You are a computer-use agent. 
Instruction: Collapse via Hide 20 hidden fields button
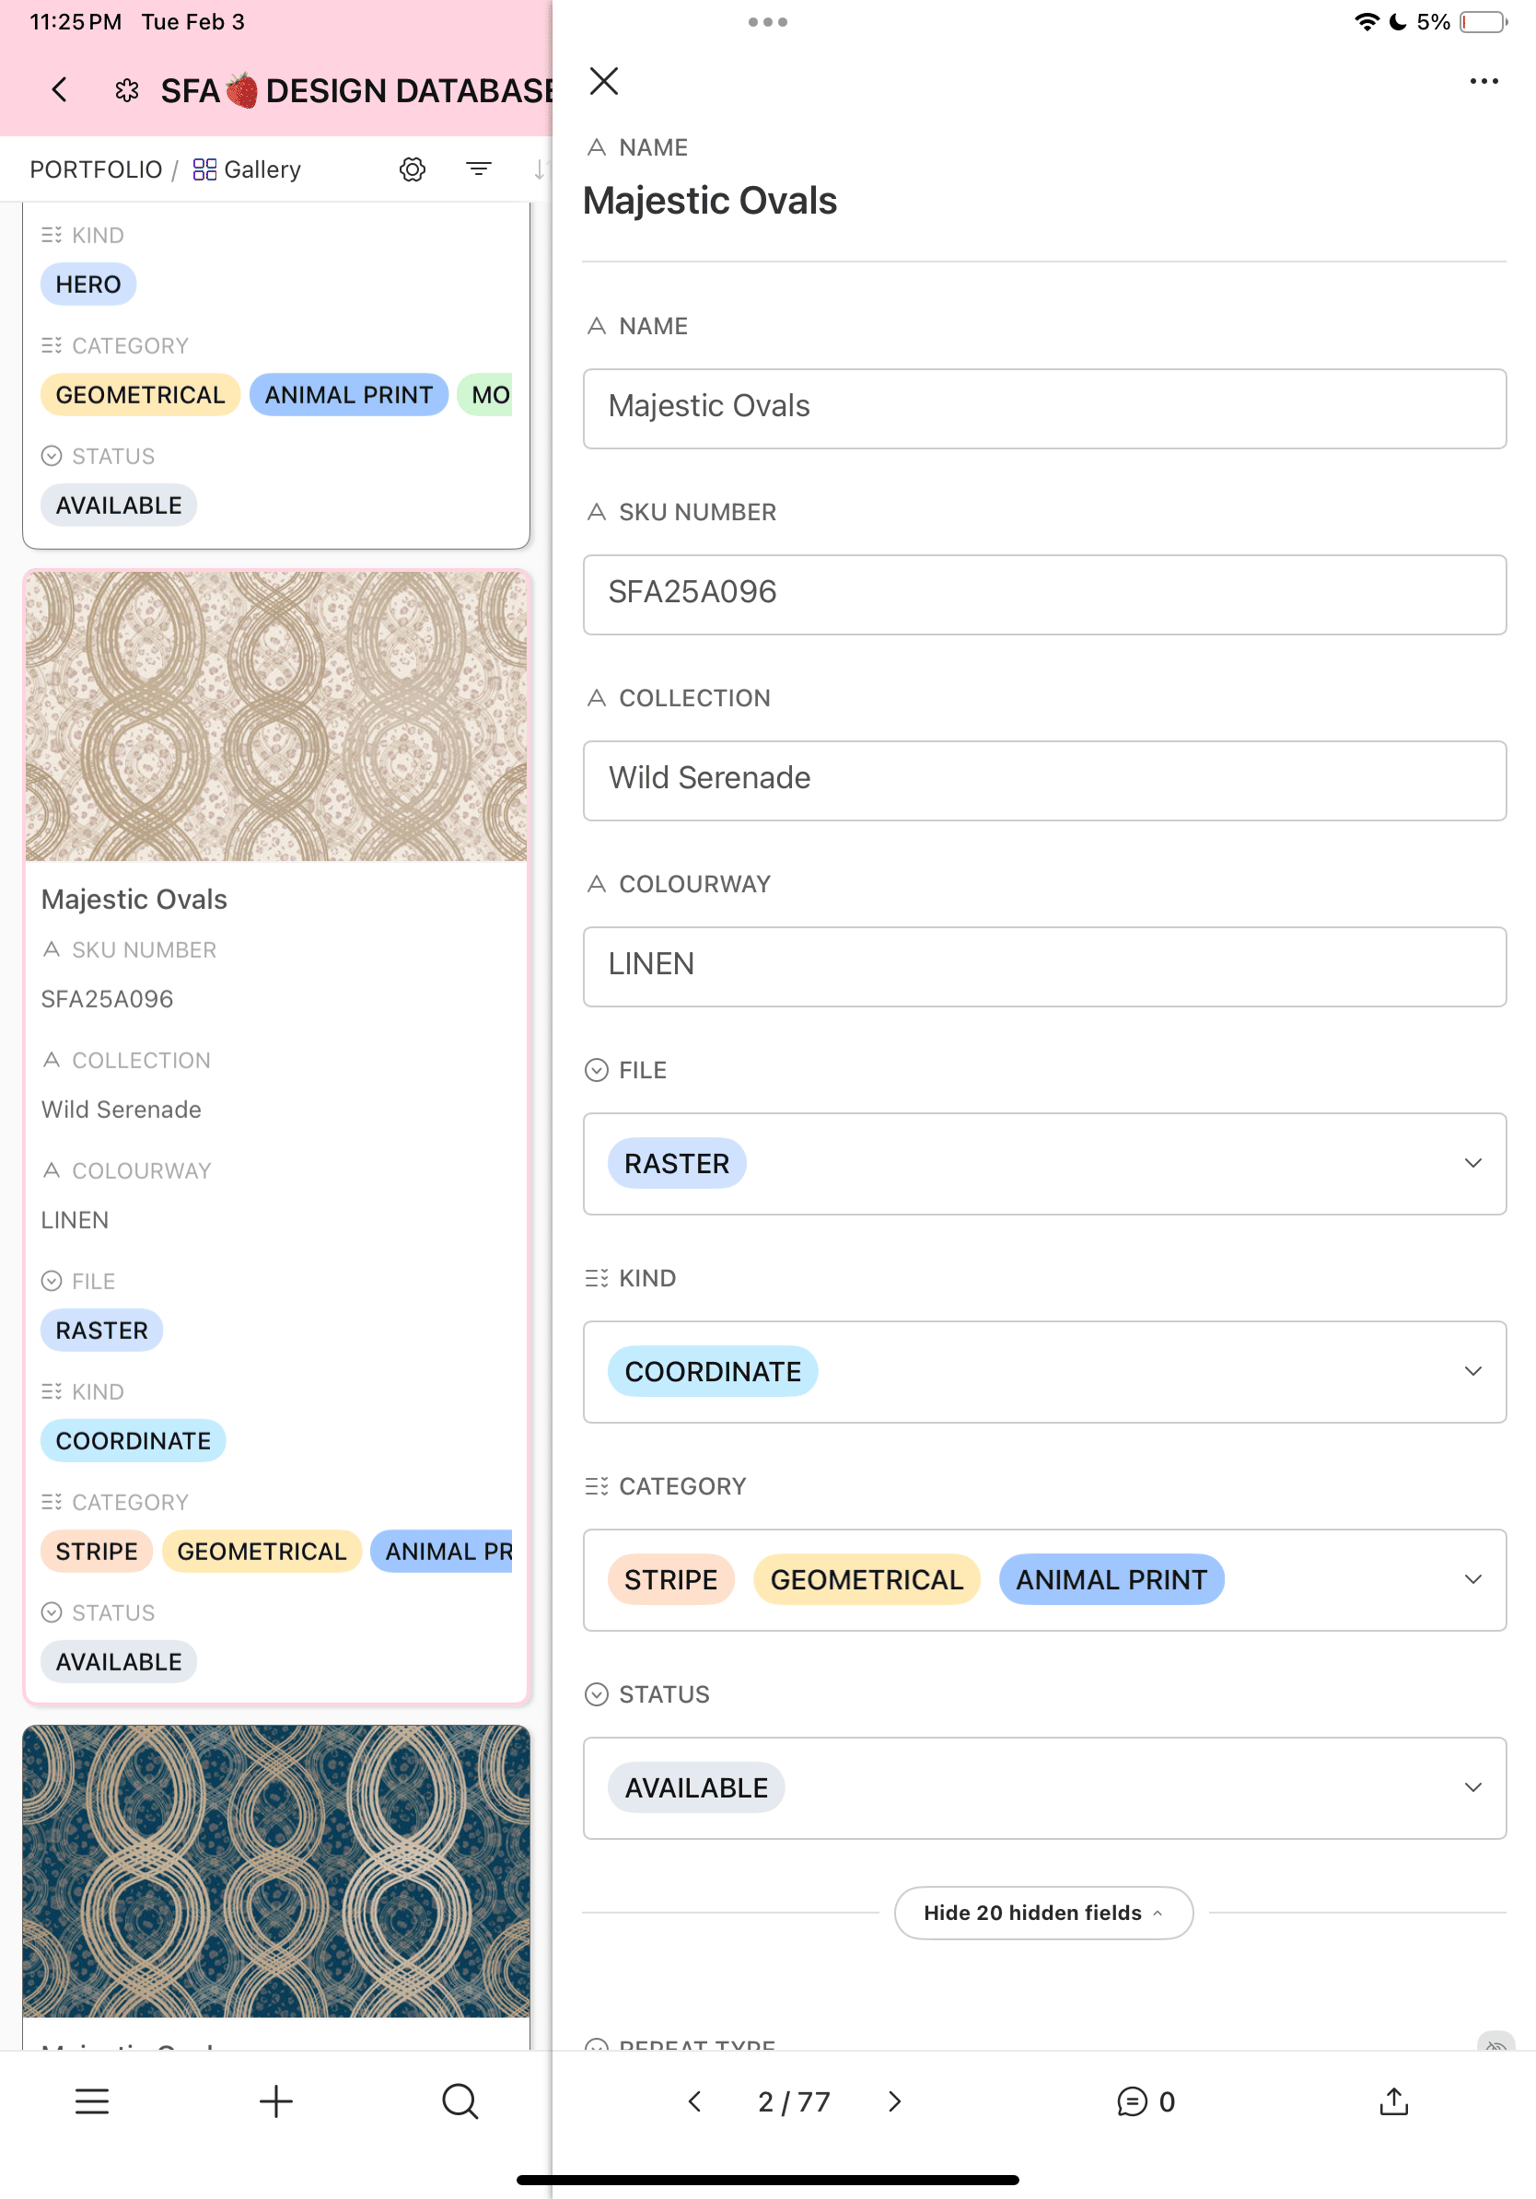(x=1043, y=1912)
